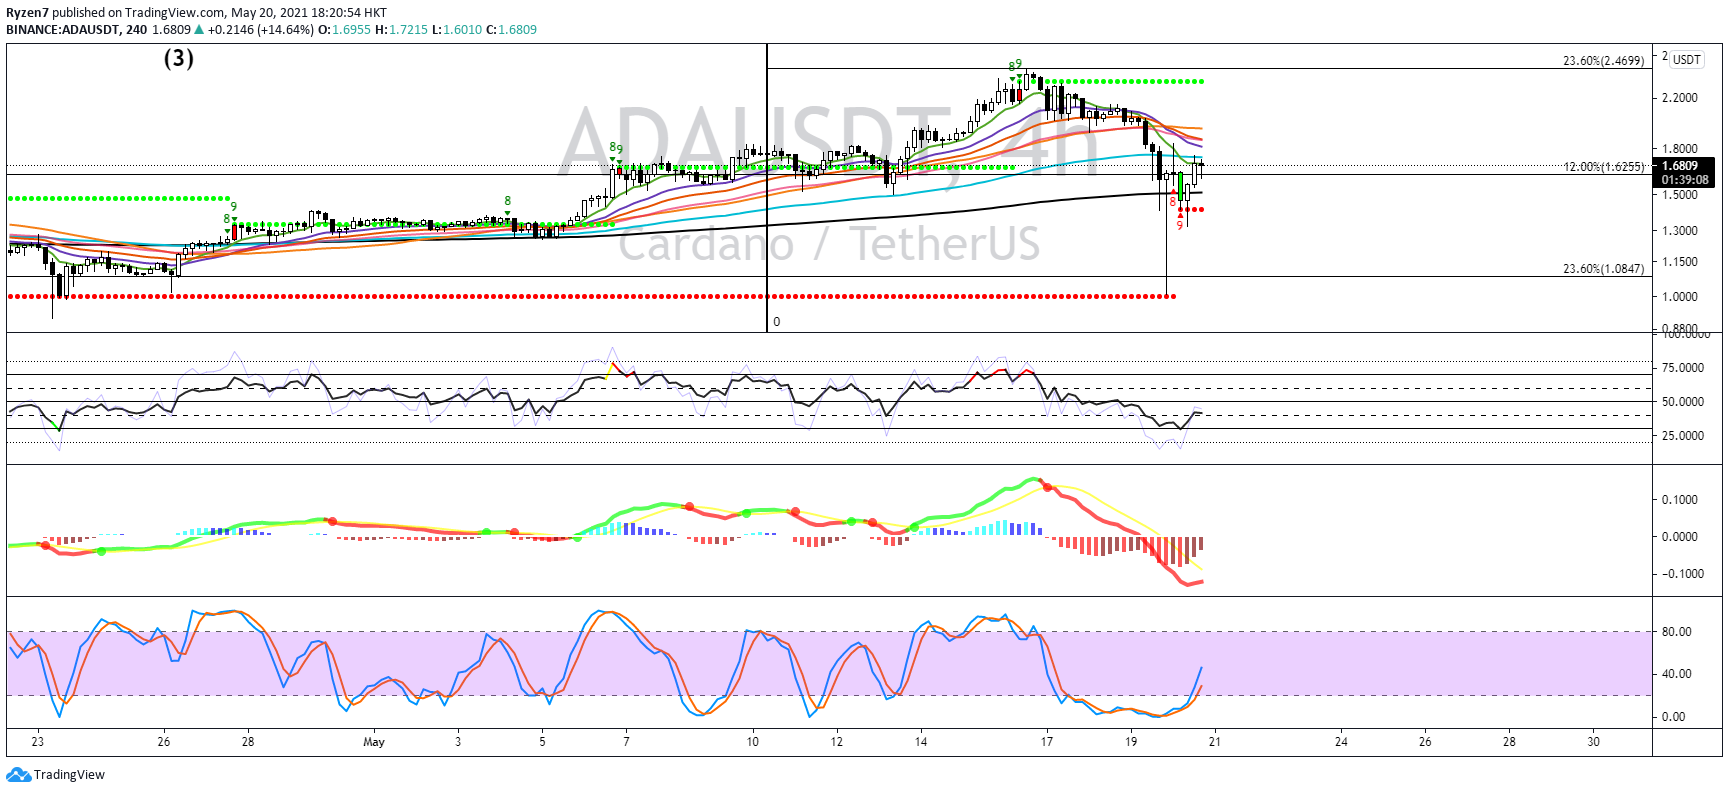Click the 1.3000 price axis label
Screen dimensions: 1729x793
click(x=1679, y=231)
